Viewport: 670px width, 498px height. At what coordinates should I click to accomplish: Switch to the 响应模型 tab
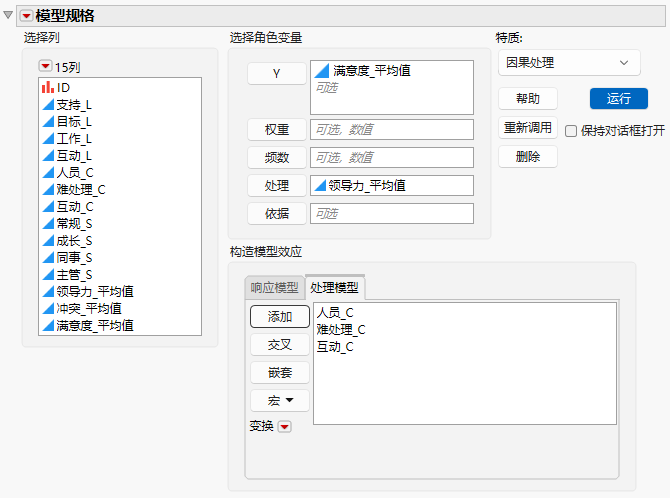[x=274, y=288]
